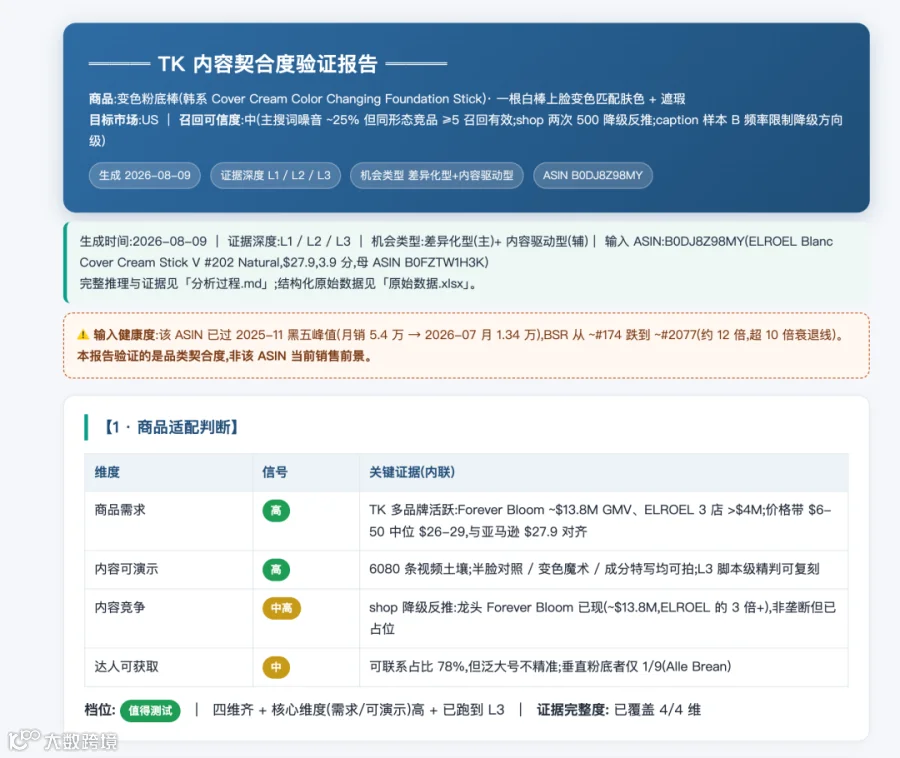900x758 pixels.
Task: Click the 已覆盖 4/4 维 text
Action: [657, 710]
